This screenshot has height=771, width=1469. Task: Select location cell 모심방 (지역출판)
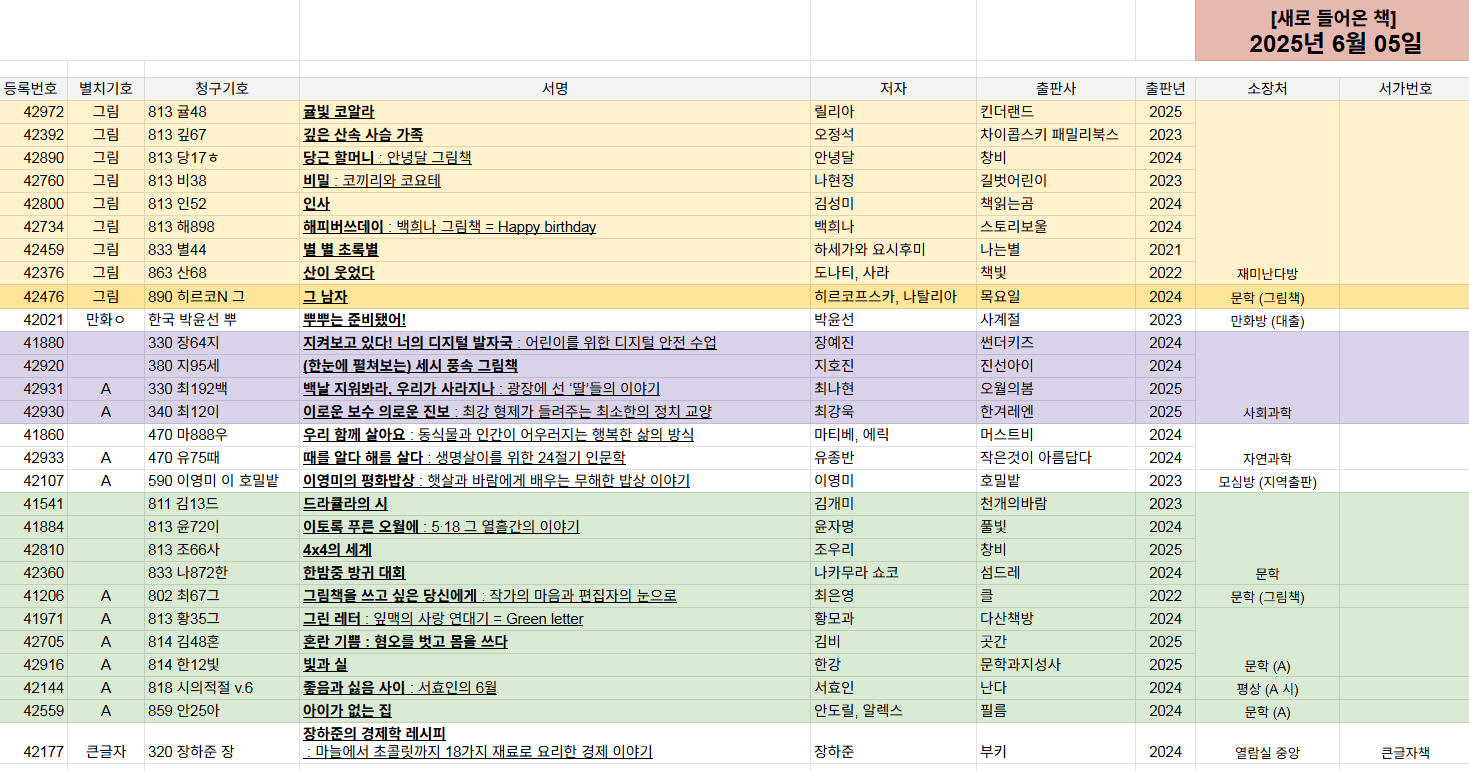coord(1267,481)
